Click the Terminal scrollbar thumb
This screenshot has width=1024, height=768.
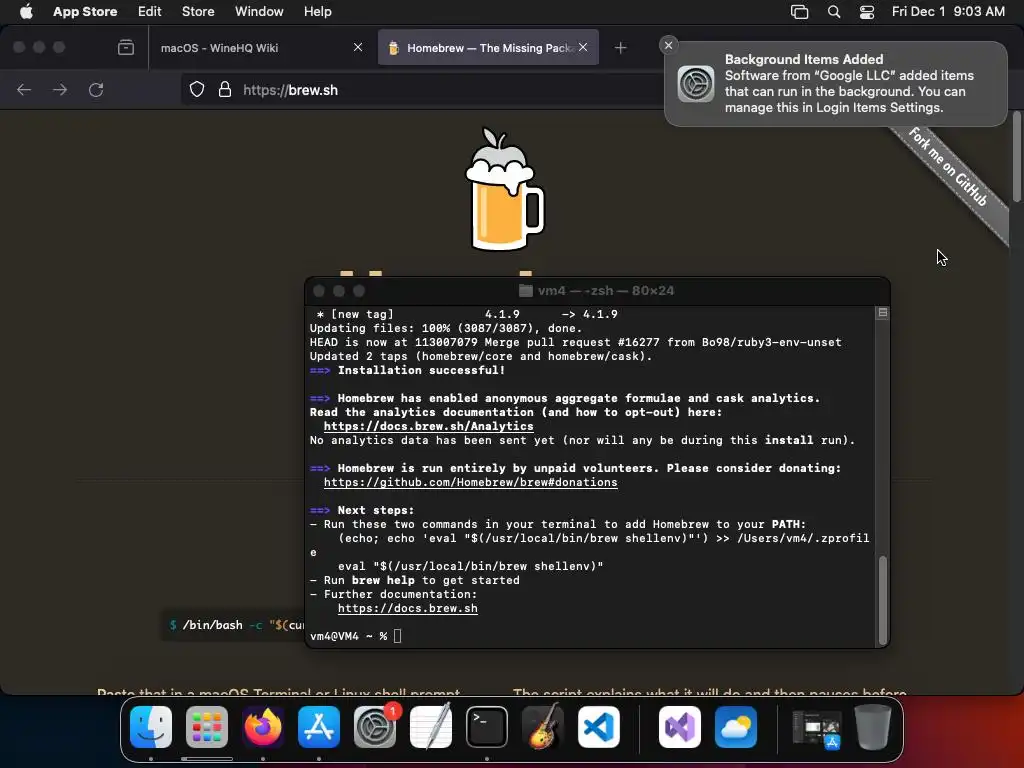click(882, 600)
